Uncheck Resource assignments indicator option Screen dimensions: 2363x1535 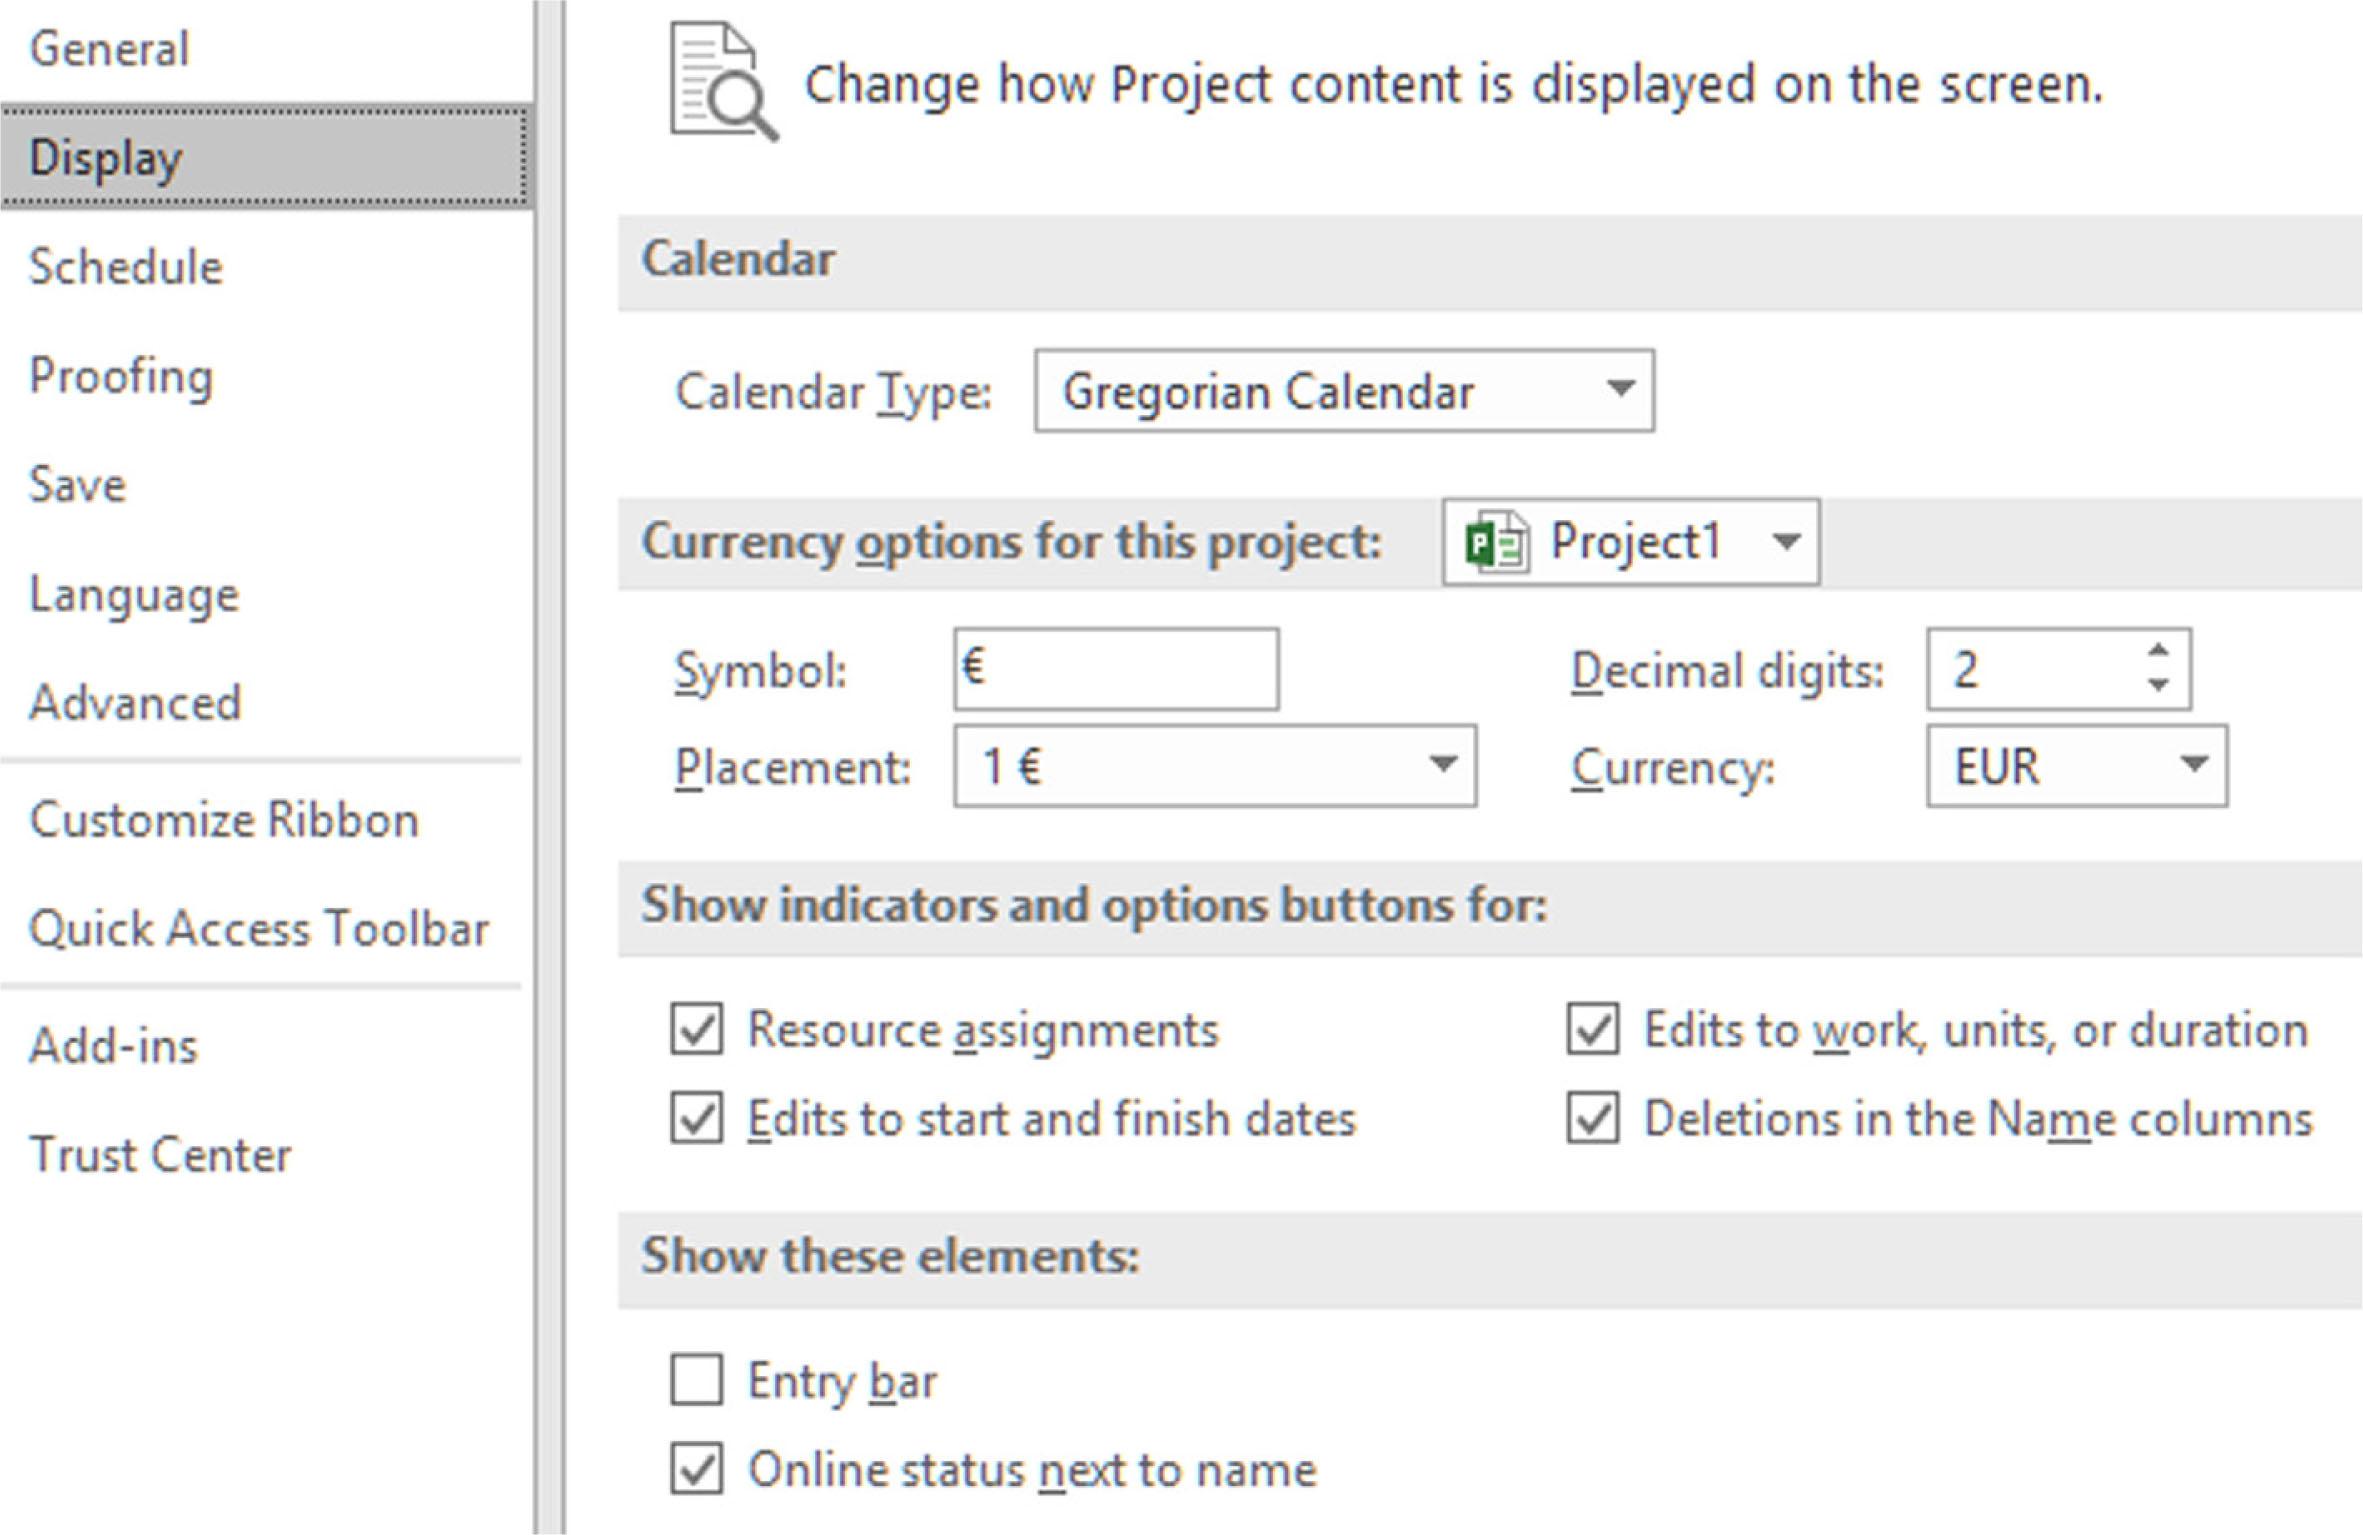tap(697, 1029)
